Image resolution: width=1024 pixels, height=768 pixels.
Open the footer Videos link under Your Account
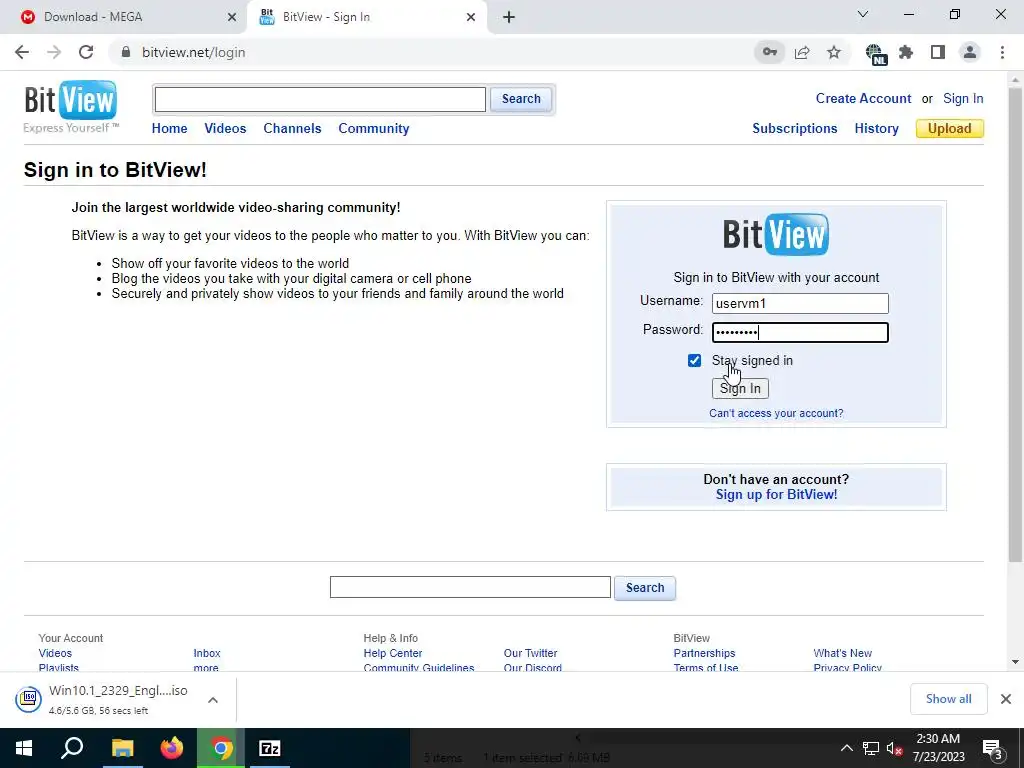click(x=55, y=653)
